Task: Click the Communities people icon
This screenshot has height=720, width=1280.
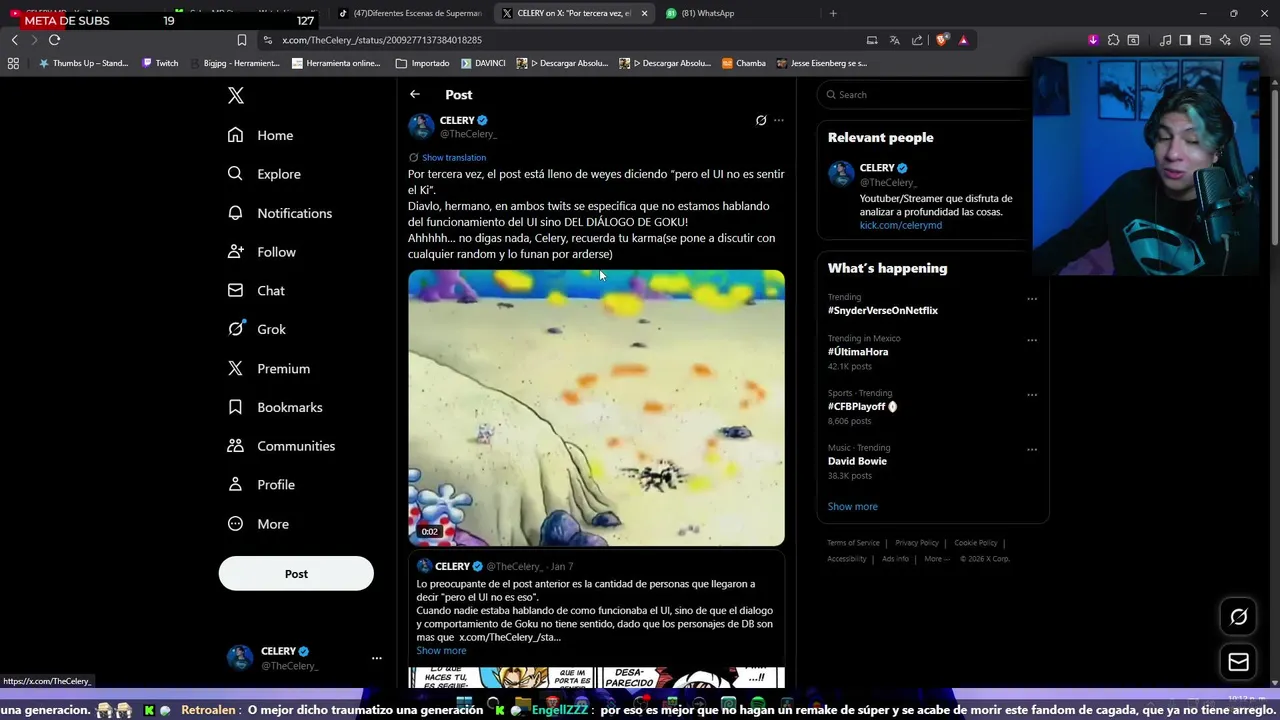Action: coord(235,446)
